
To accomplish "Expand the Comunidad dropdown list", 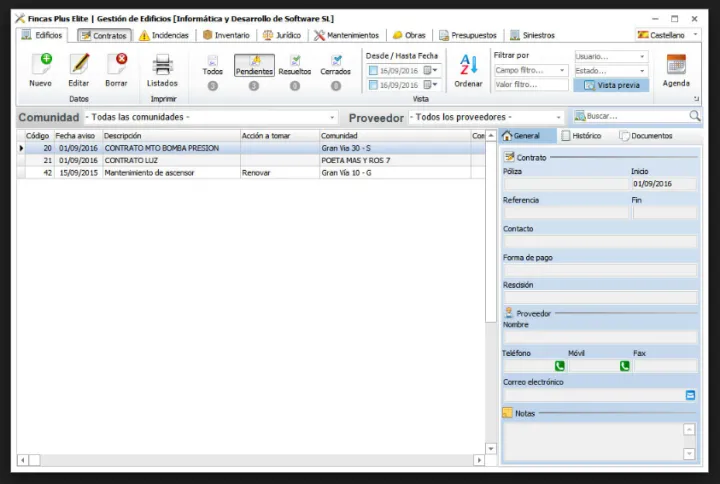I will (332, 118).
